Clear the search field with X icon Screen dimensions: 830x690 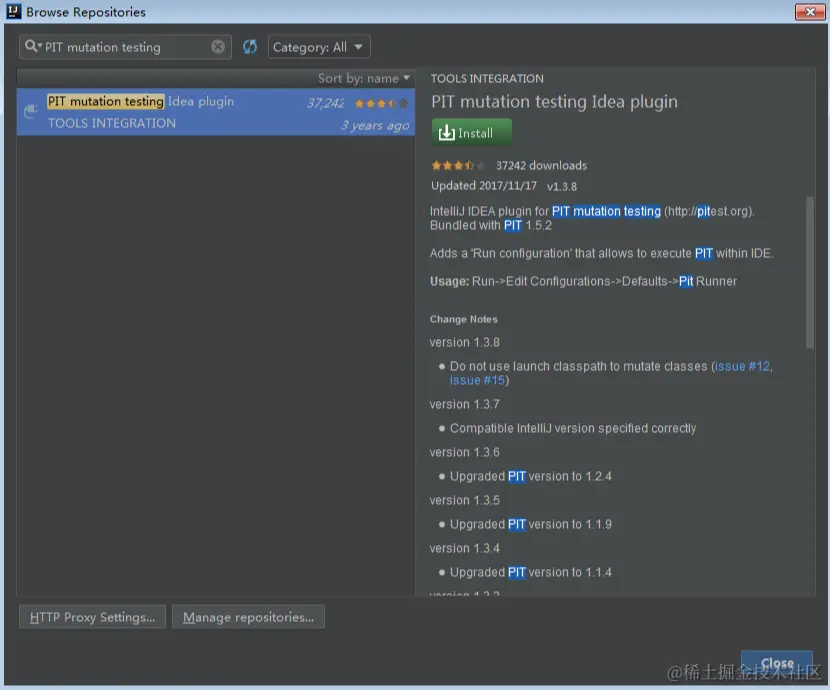218,47
